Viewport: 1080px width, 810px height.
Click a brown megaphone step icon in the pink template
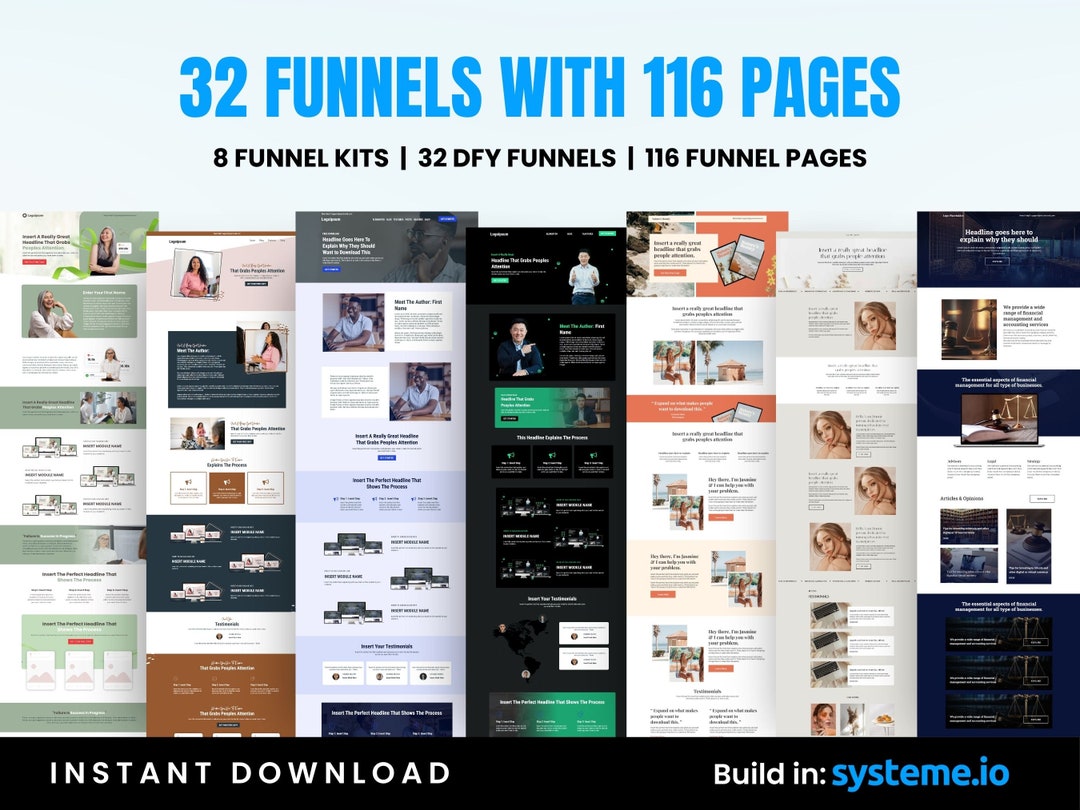click(x=187, y=482)
